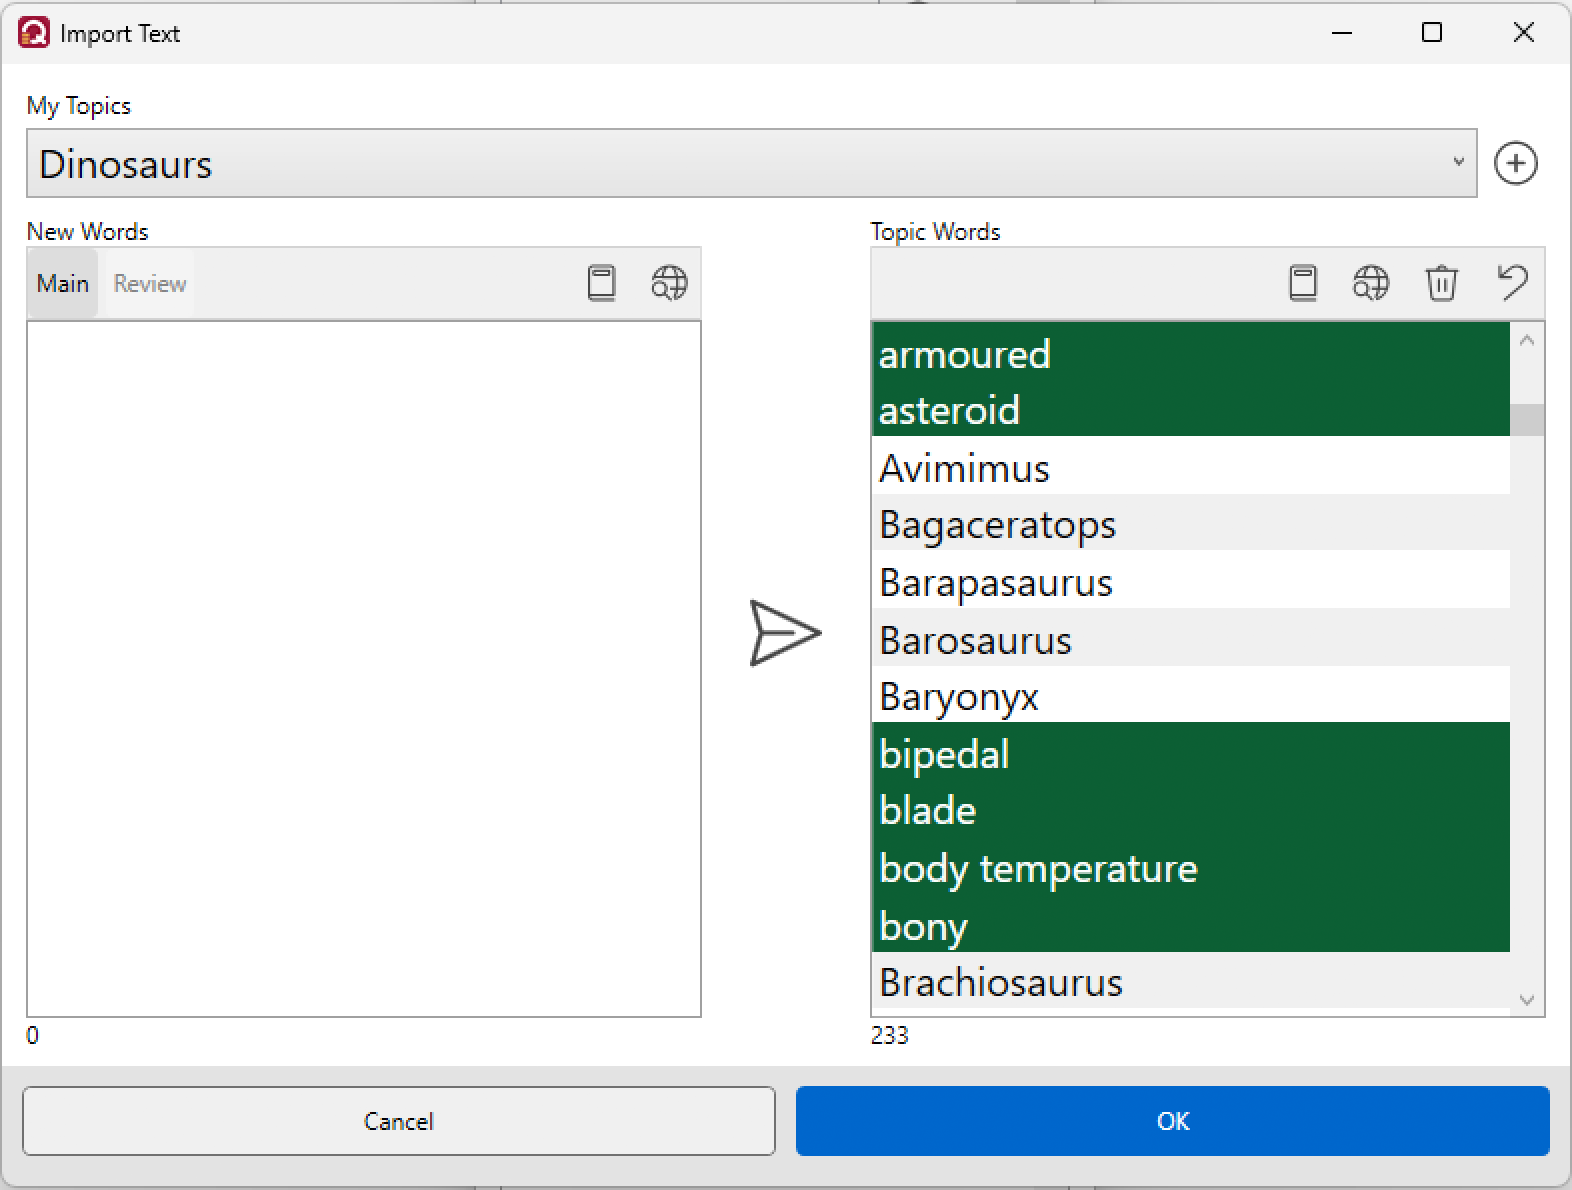Select 'Brachiosaurus' in the Topic Words list
The image size is (1572, 1190).
[1190, 982]
